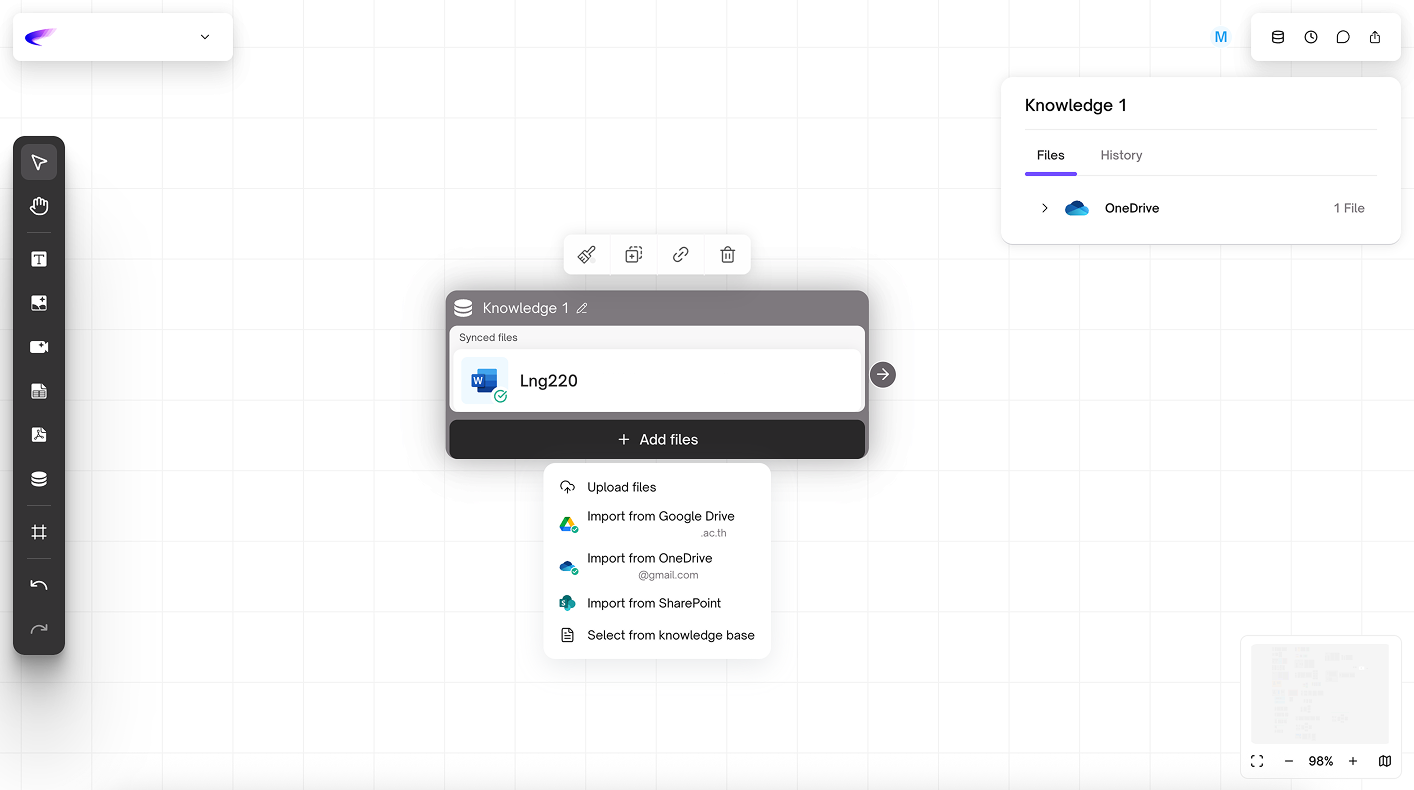Choose Select from knowledge base
1414x790 pixels.
(x=670, y=635)
